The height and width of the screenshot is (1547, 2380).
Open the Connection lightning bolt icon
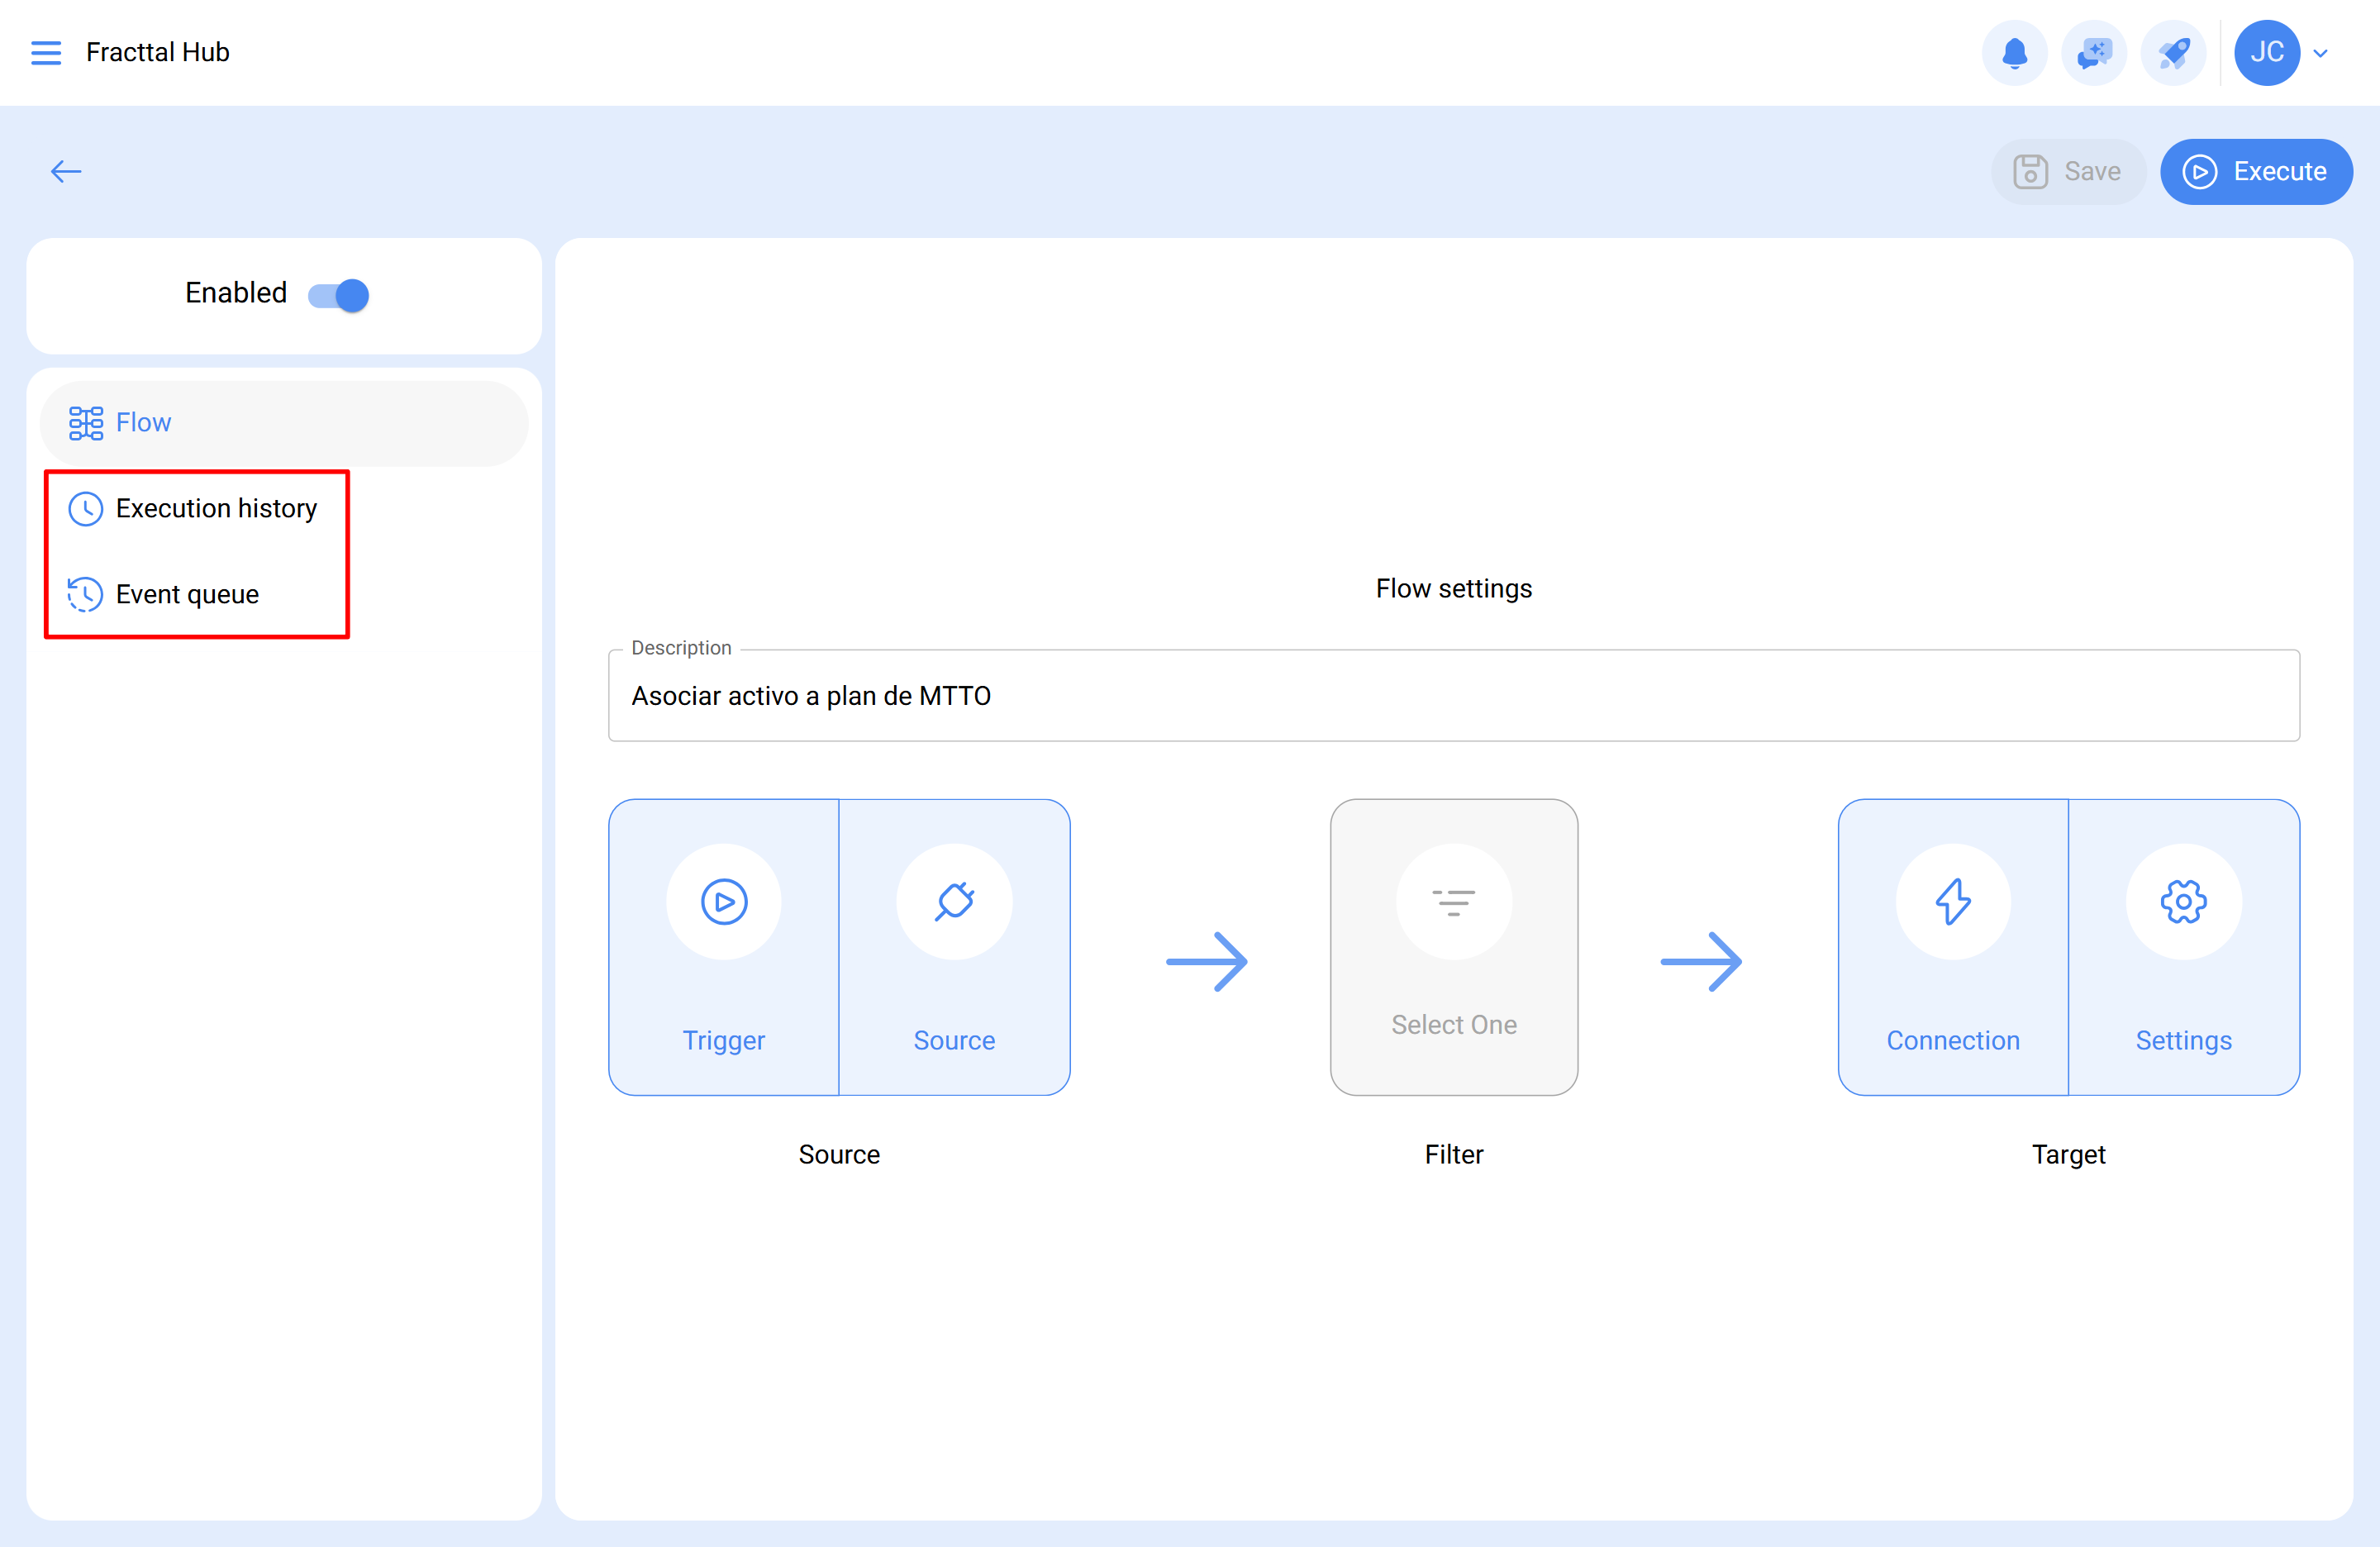click(1952, 901)
